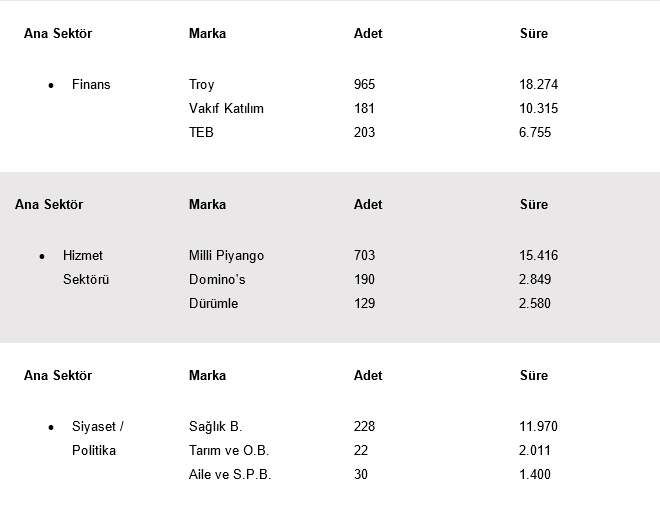
Task: Select the Hizmet sector label
Action: coord(83,256)
